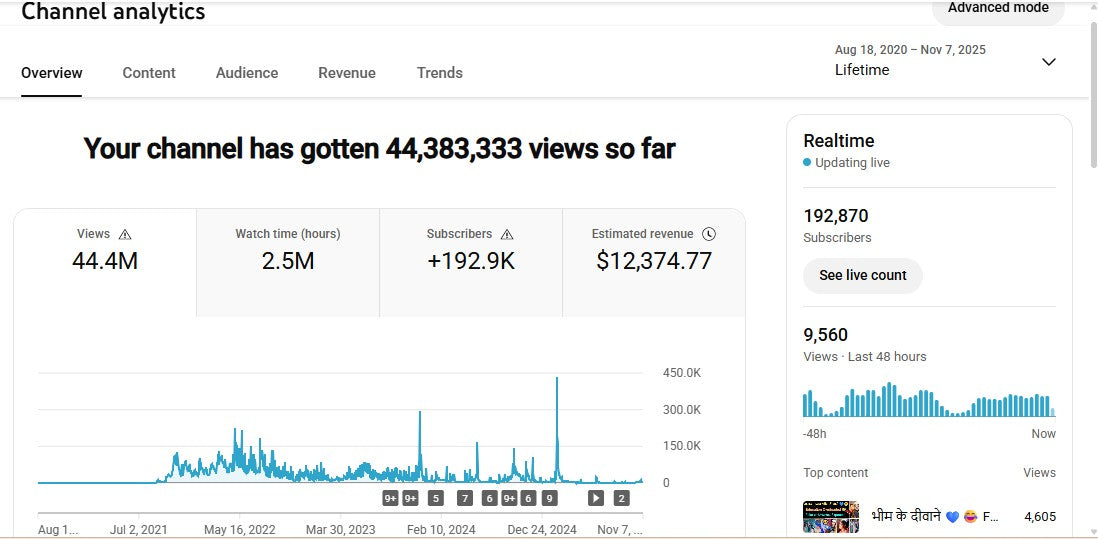Click the chart marker labeled 9 without plus
Viewport: 1098px width, 539px height.
549,498
